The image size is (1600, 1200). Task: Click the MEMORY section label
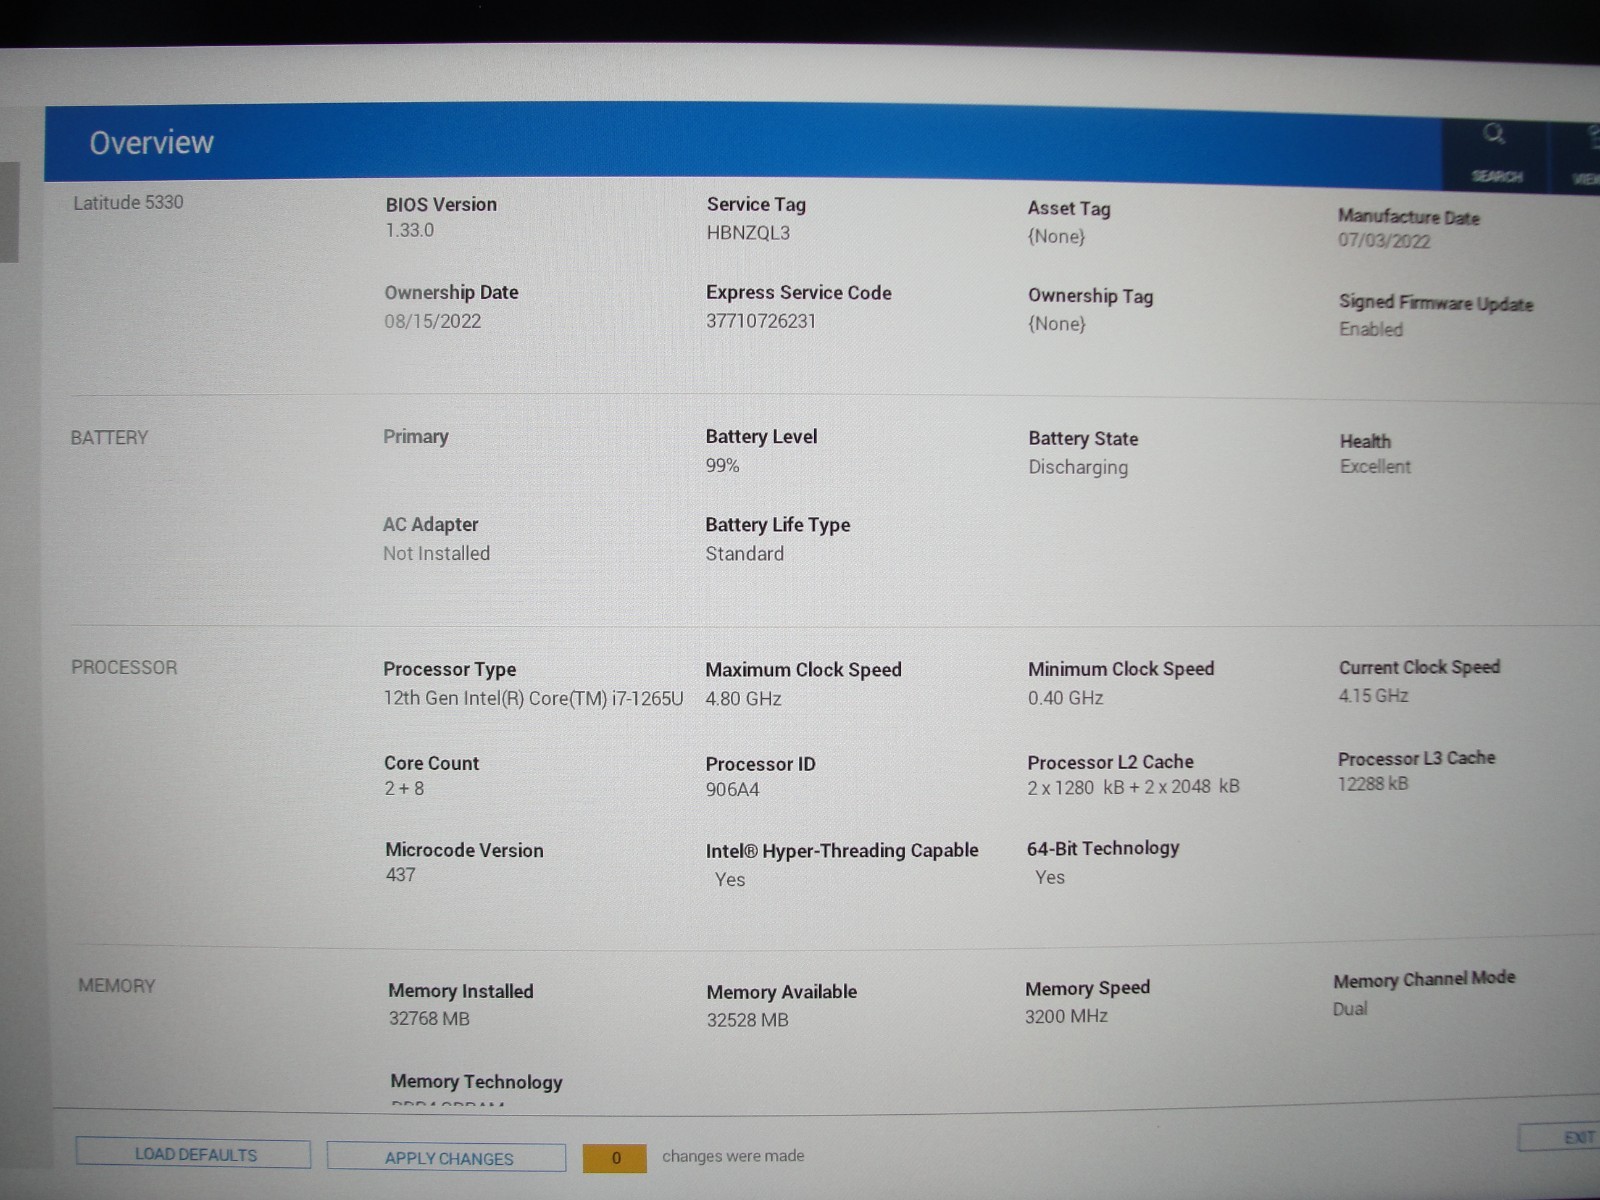(117, 986)
